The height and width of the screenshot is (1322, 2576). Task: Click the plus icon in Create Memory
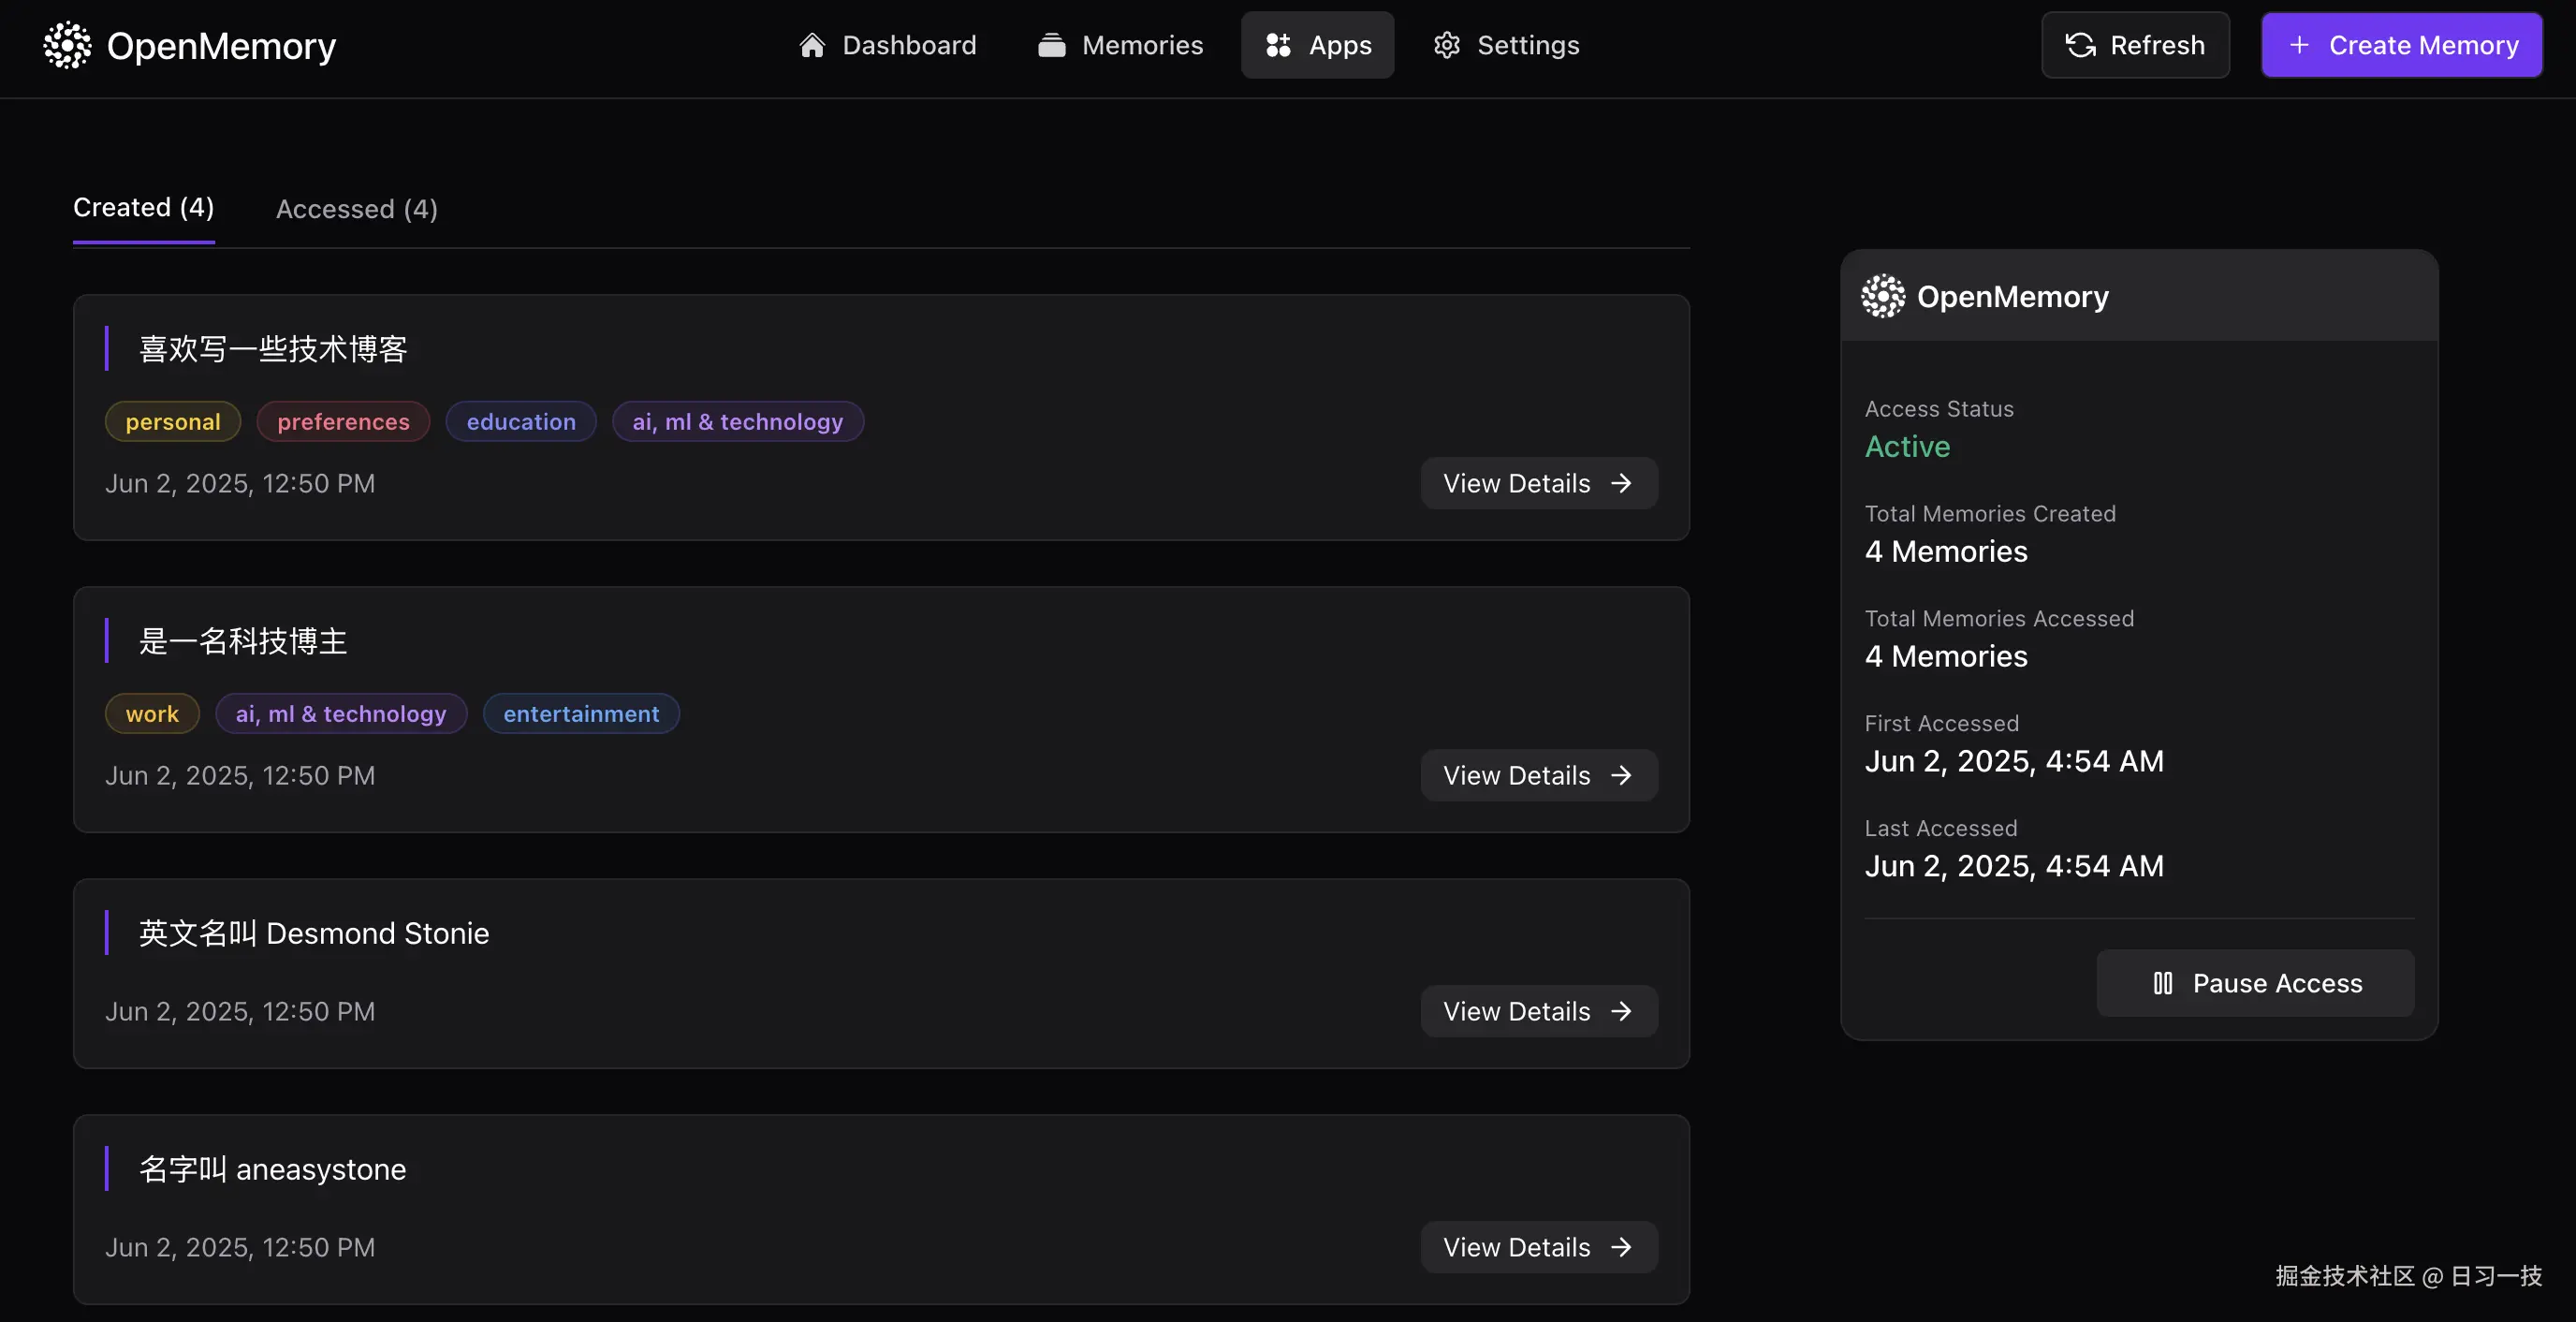pos(2298,45)
